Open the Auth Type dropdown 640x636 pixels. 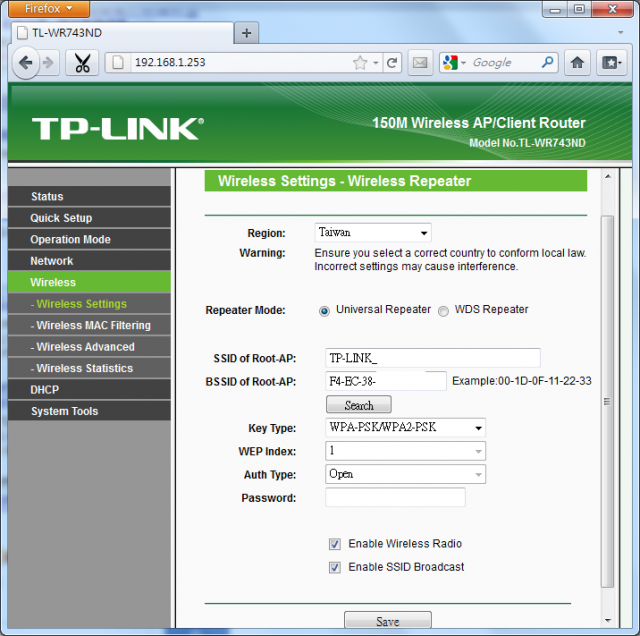pyautogui.click(x=406, y=474)
